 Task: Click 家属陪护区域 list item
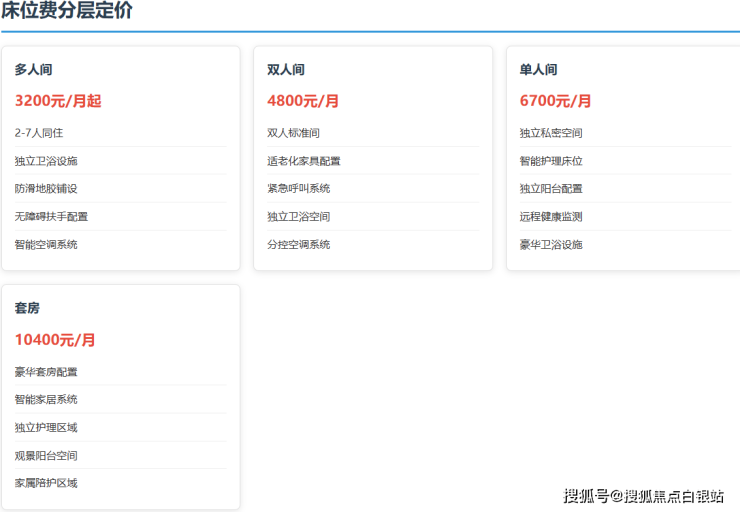click(x=46, y=483)
